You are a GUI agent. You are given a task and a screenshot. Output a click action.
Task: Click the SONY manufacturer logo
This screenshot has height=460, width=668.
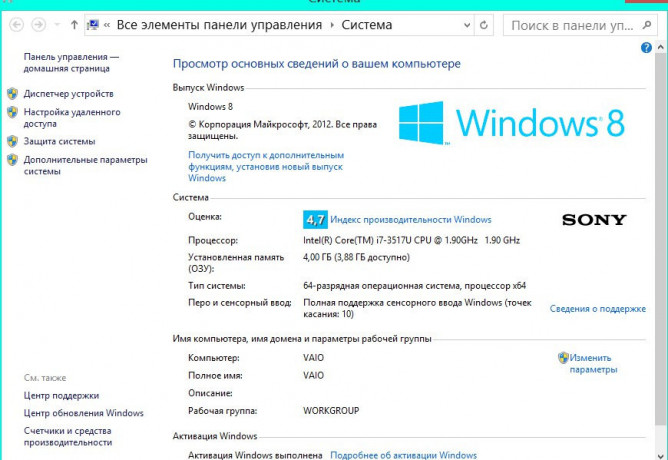coord(594,220)
